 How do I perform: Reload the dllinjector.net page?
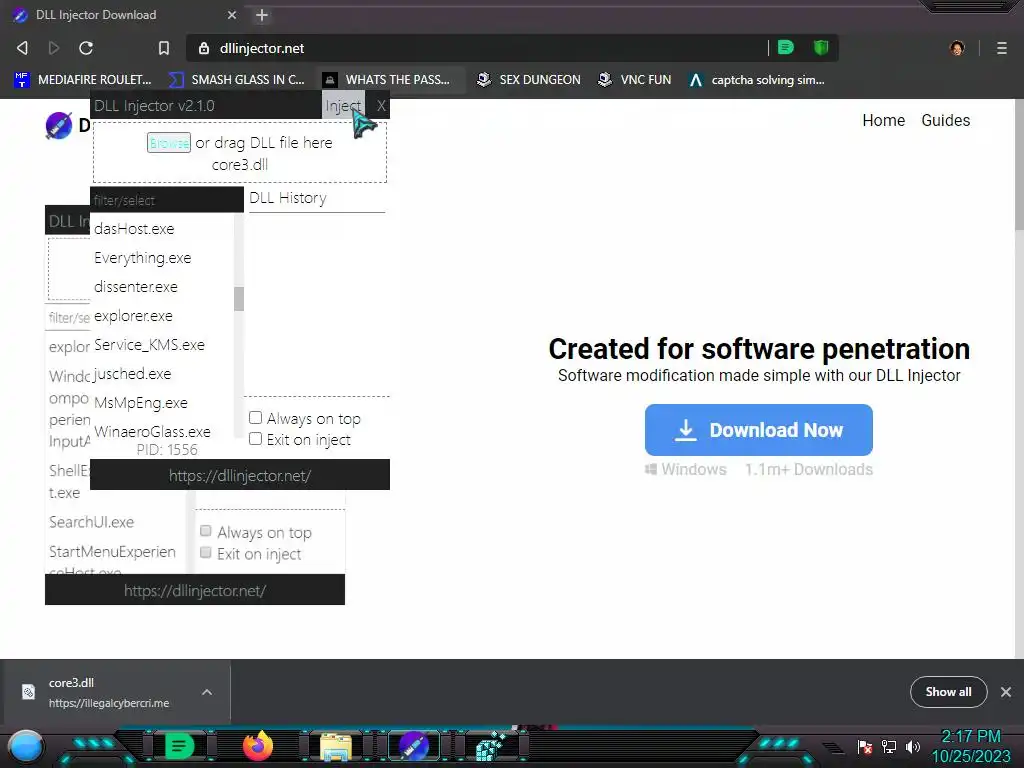coord(86,48)
